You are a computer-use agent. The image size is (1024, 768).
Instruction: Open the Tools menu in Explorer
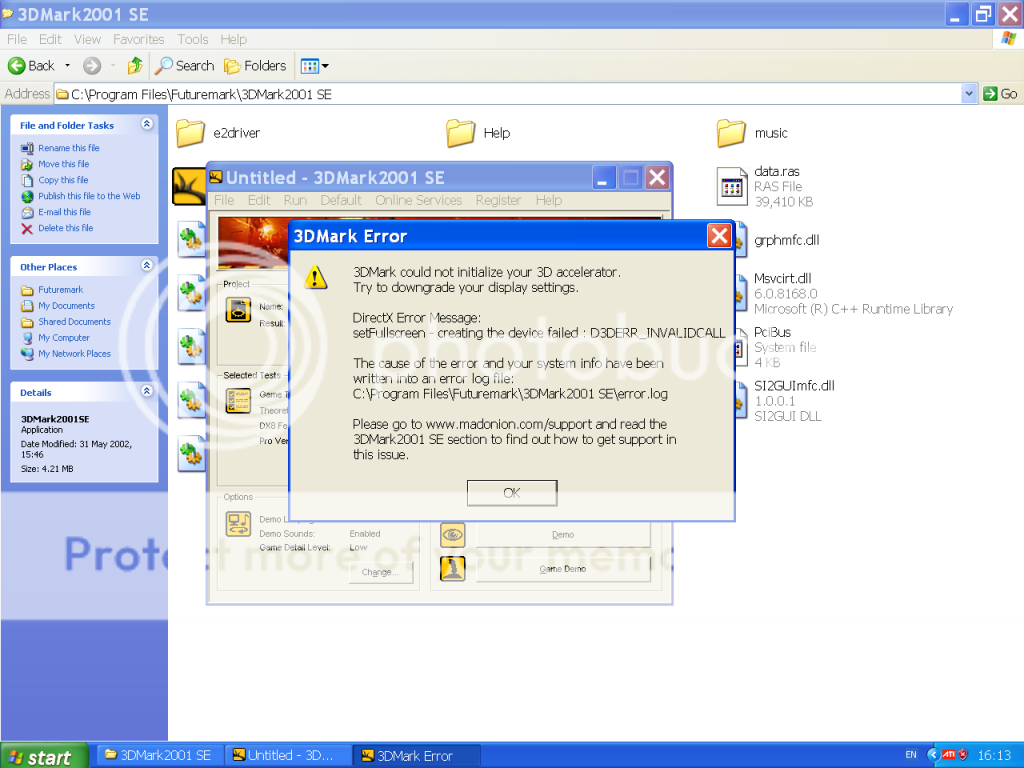coord(193,40)
